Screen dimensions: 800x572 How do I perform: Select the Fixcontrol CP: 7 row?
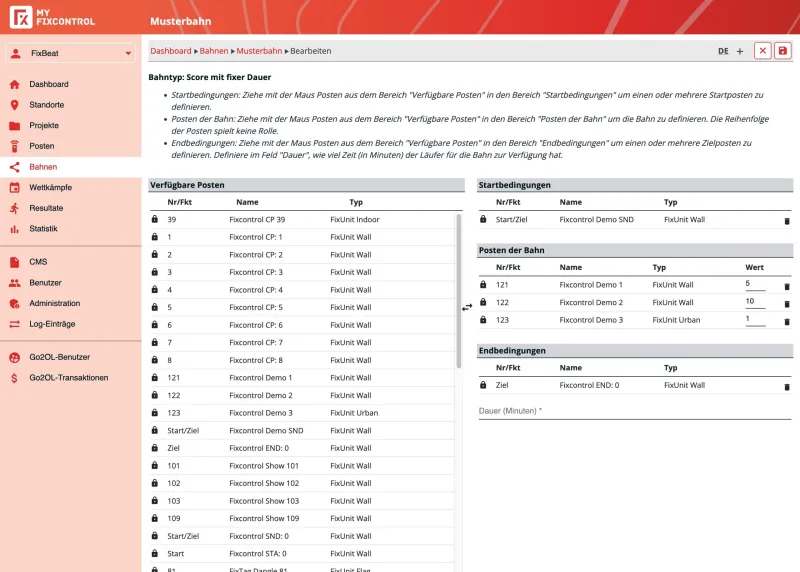tap(302, 342)
